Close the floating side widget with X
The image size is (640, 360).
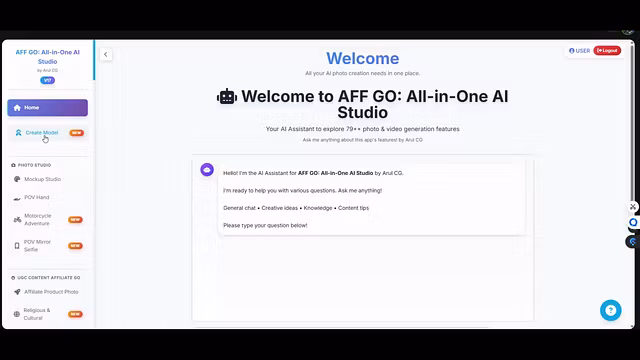[633, 207]
